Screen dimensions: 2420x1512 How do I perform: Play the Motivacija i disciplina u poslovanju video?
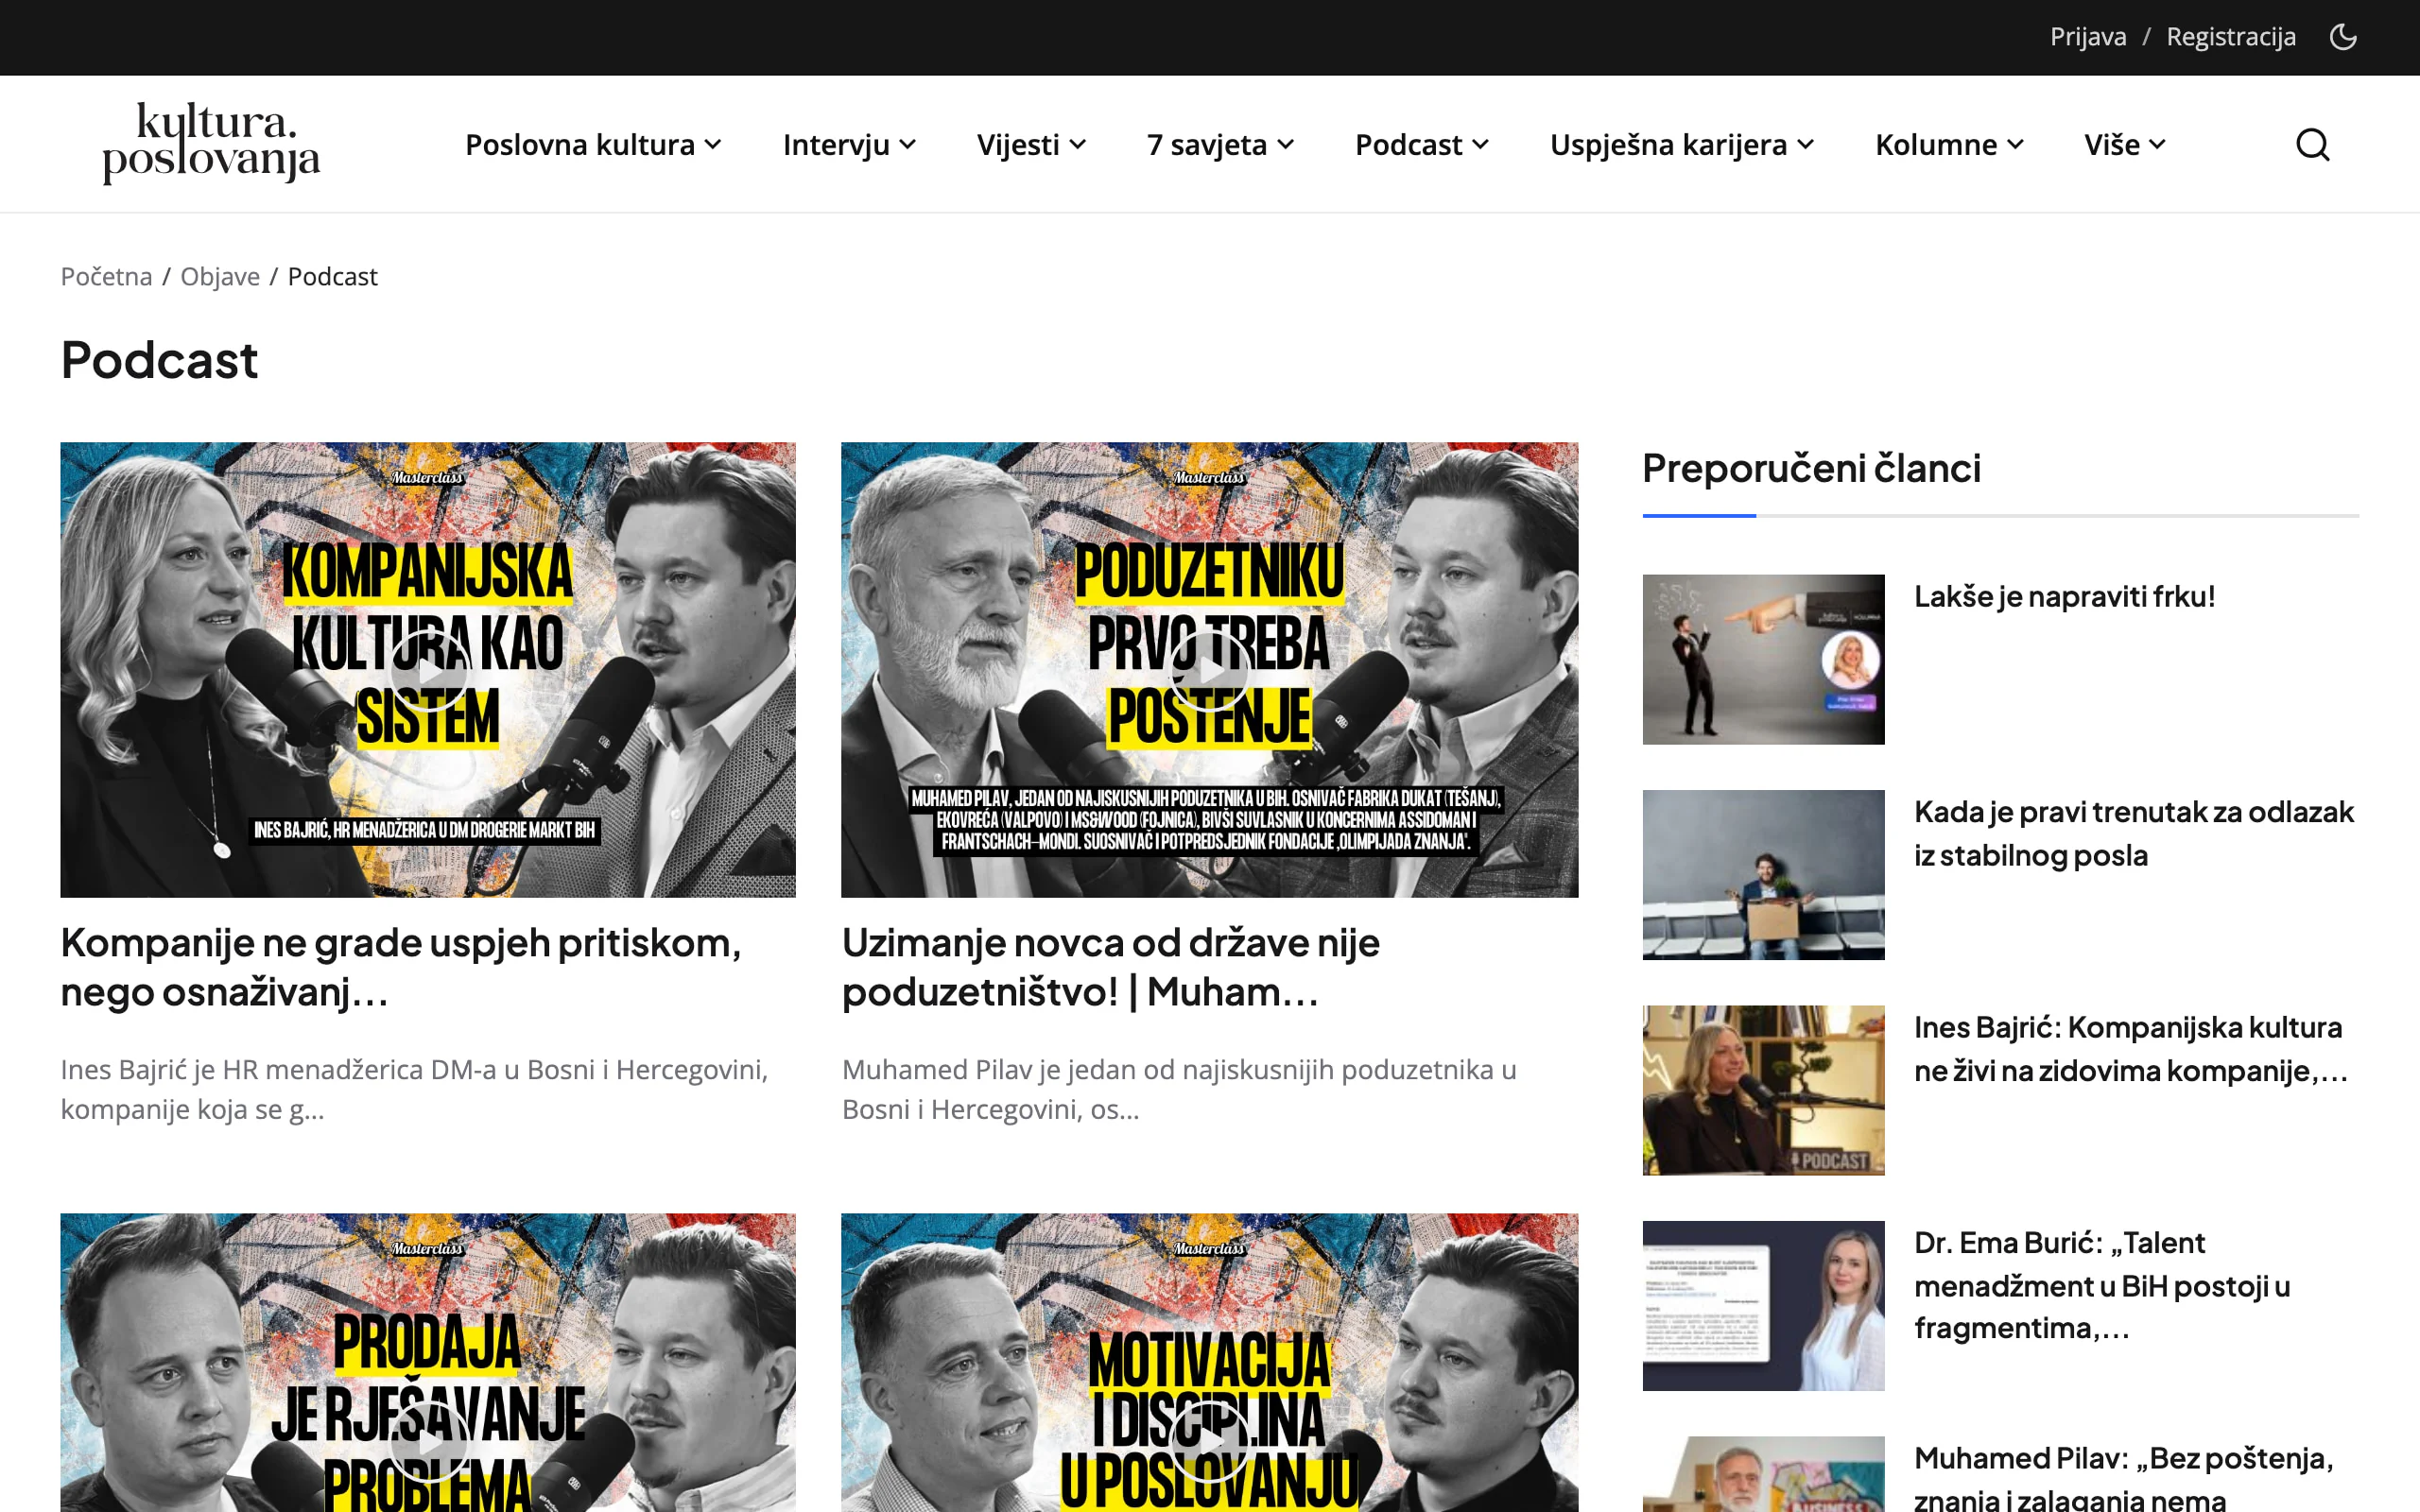(x=1209, y=1441)
